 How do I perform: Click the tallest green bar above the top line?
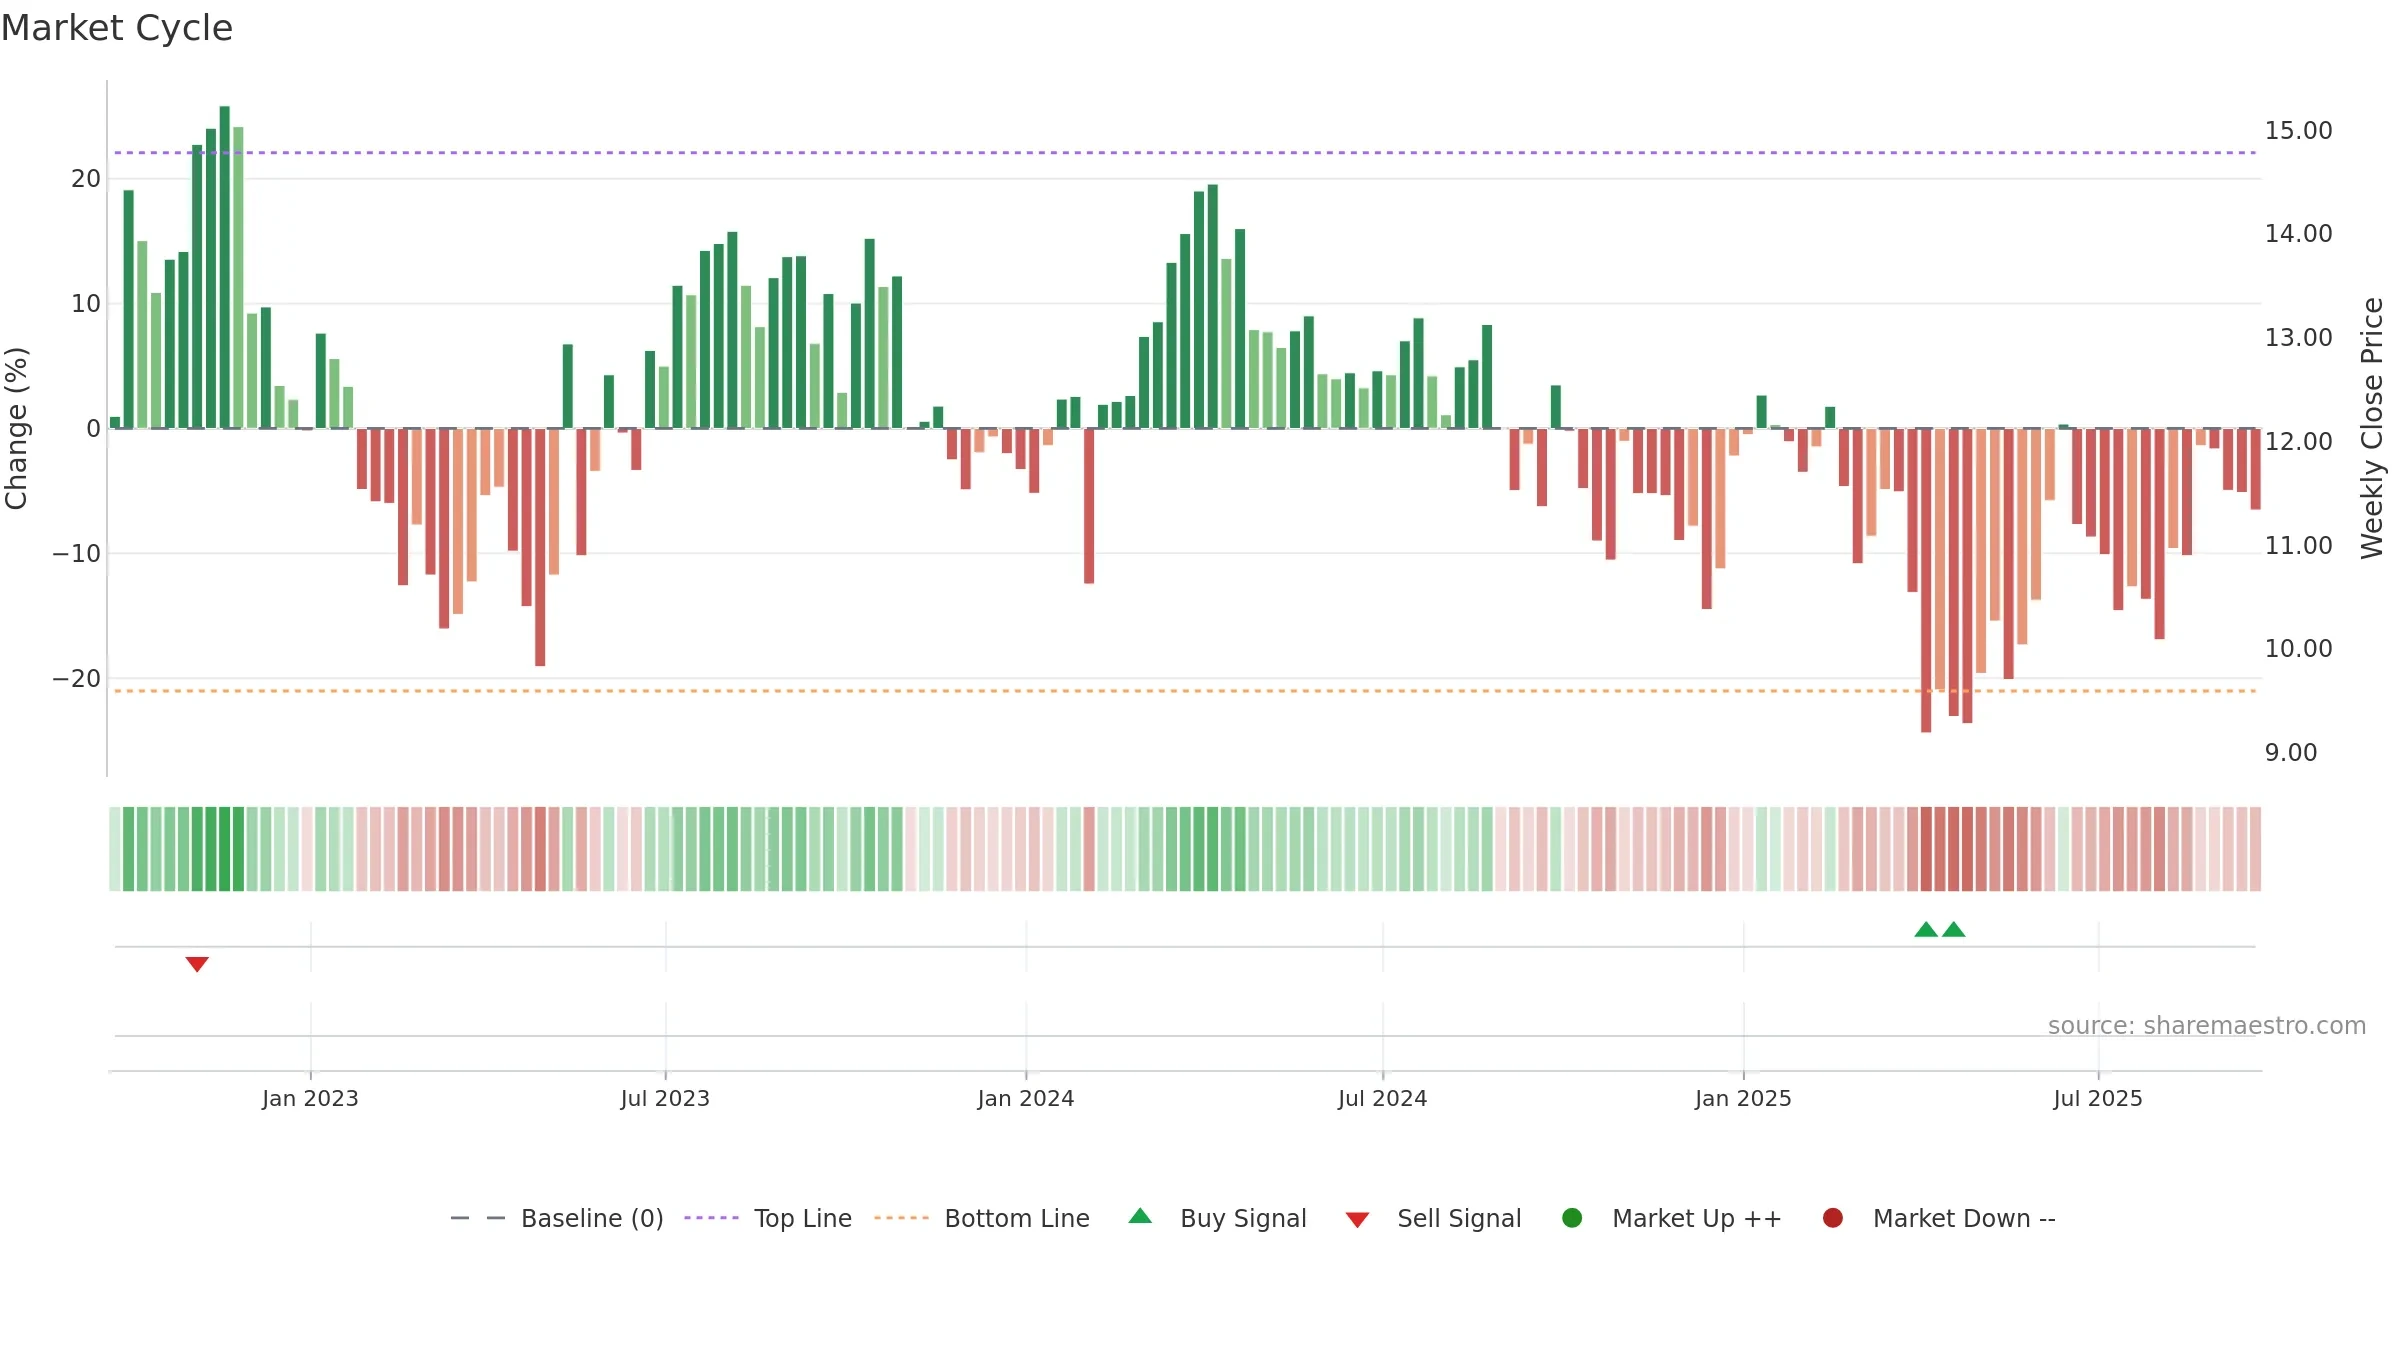click(224, 267)
